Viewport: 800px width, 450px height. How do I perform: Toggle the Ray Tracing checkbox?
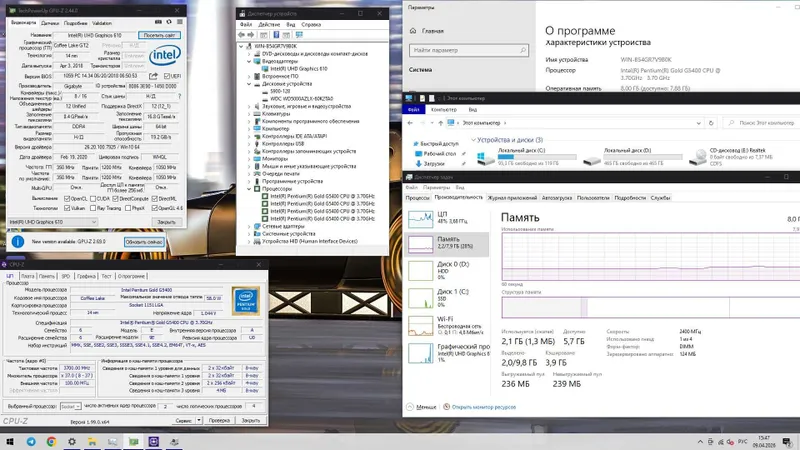pos(93,208)
